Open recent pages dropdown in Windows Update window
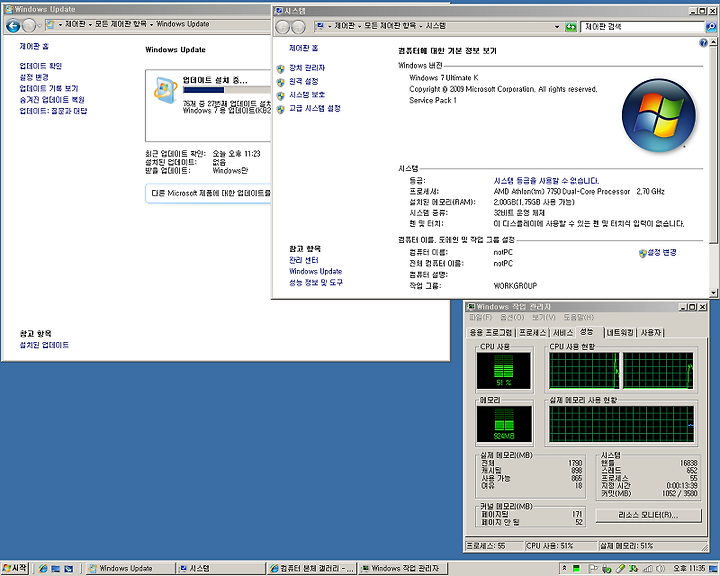 pyautogui.click(x=39, y=26)
